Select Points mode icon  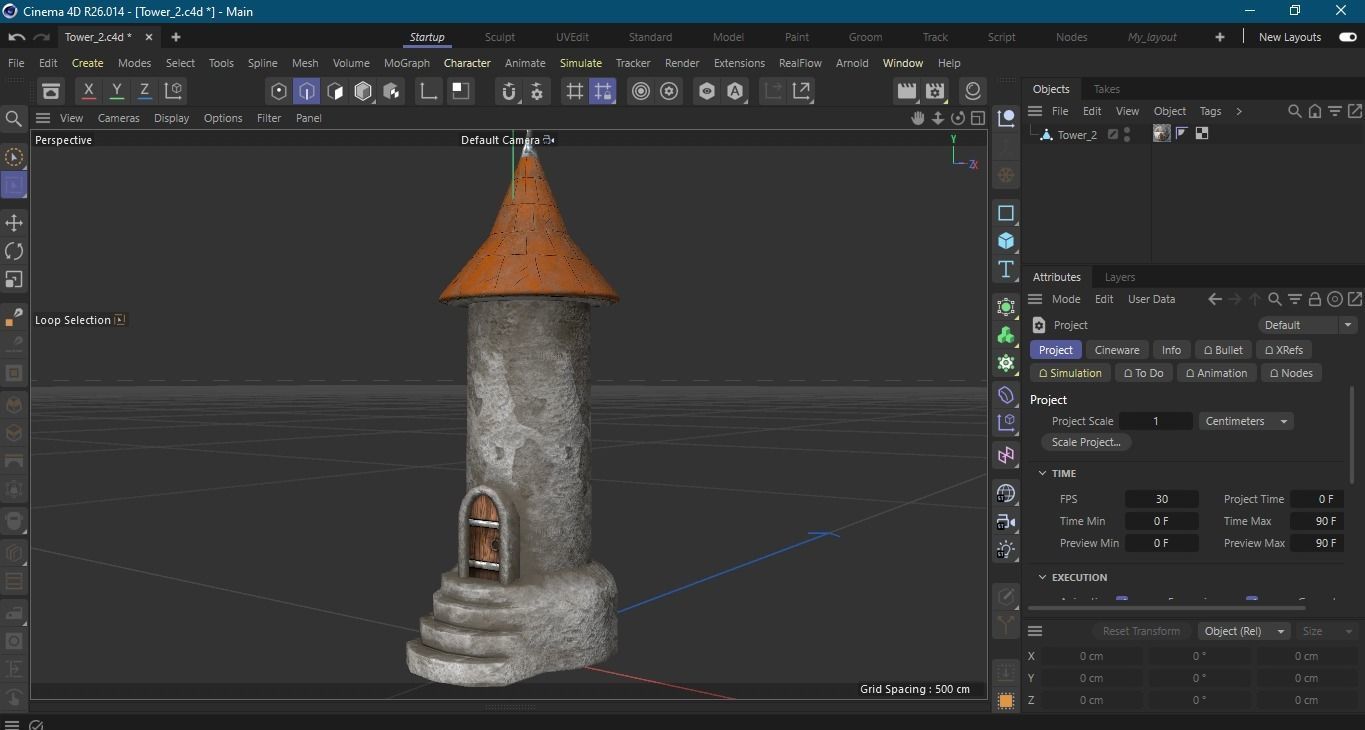pyautogui.click(x=279, y=91)
